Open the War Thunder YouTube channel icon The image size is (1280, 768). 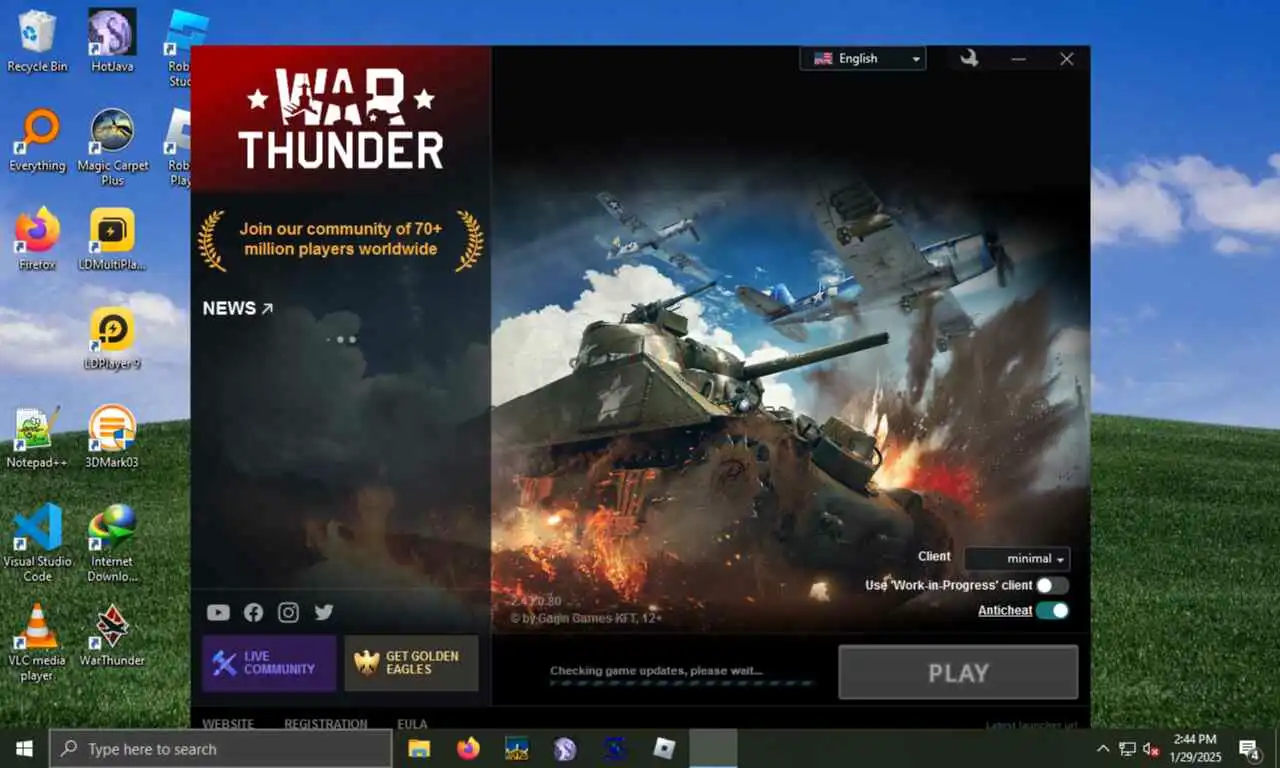click(x=218, y=612)
